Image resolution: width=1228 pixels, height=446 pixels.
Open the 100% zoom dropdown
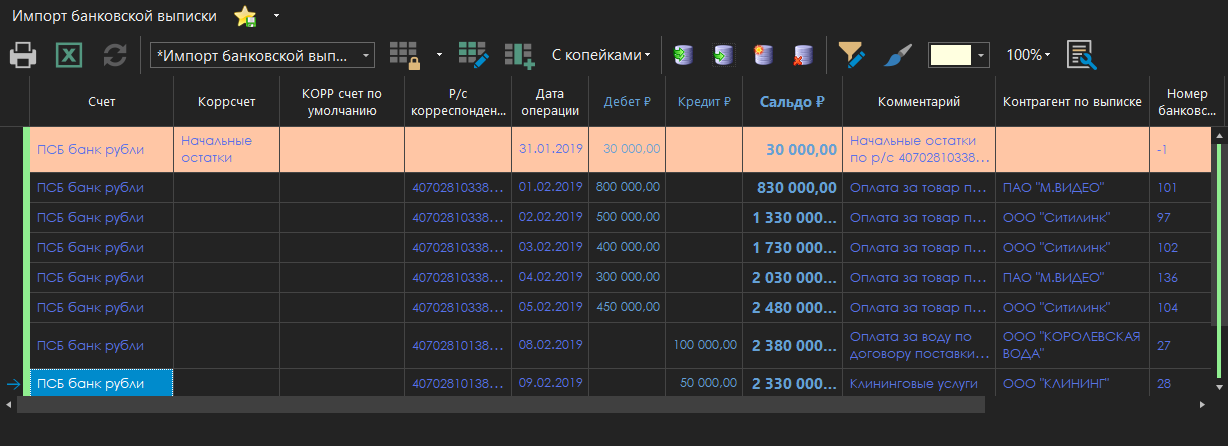click(x=1028, y=55)
